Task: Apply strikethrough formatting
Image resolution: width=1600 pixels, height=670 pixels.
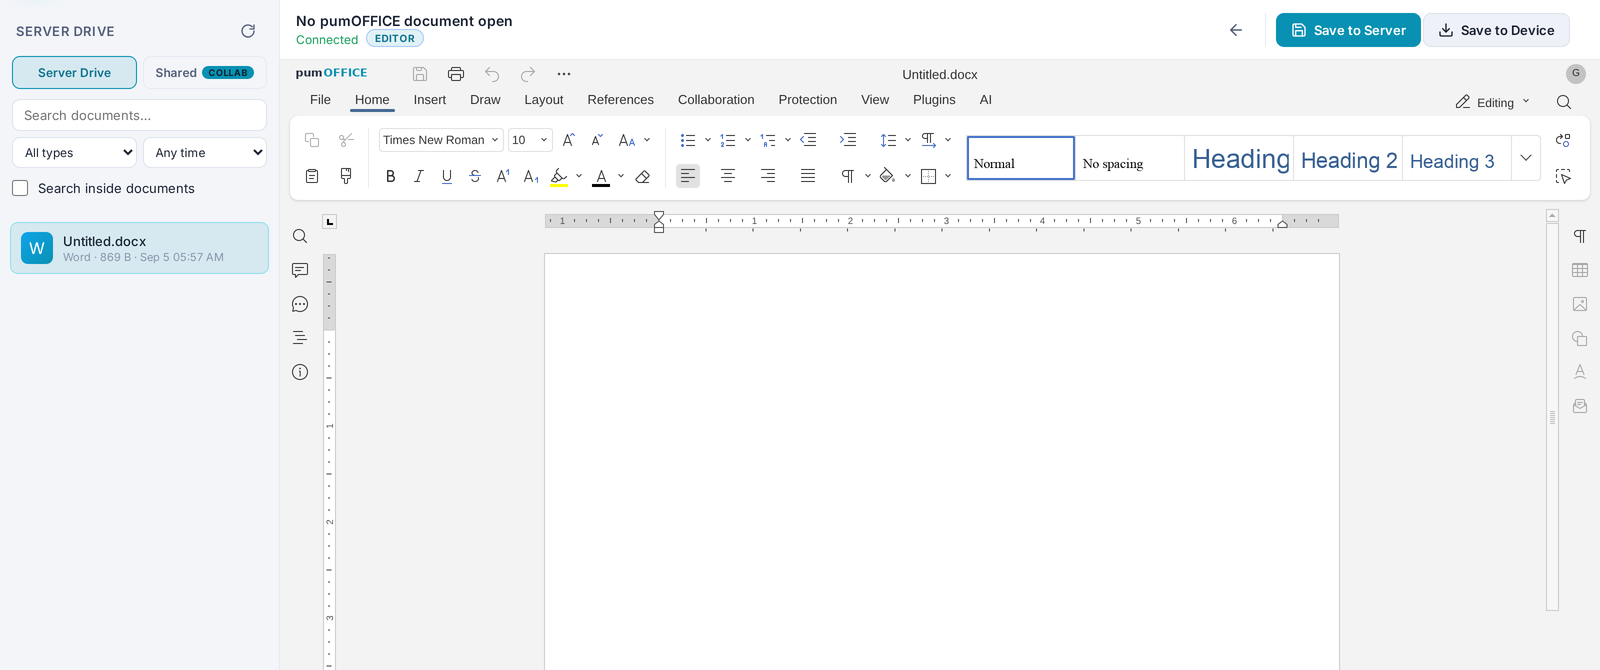Action: click(x=475, y=176)
